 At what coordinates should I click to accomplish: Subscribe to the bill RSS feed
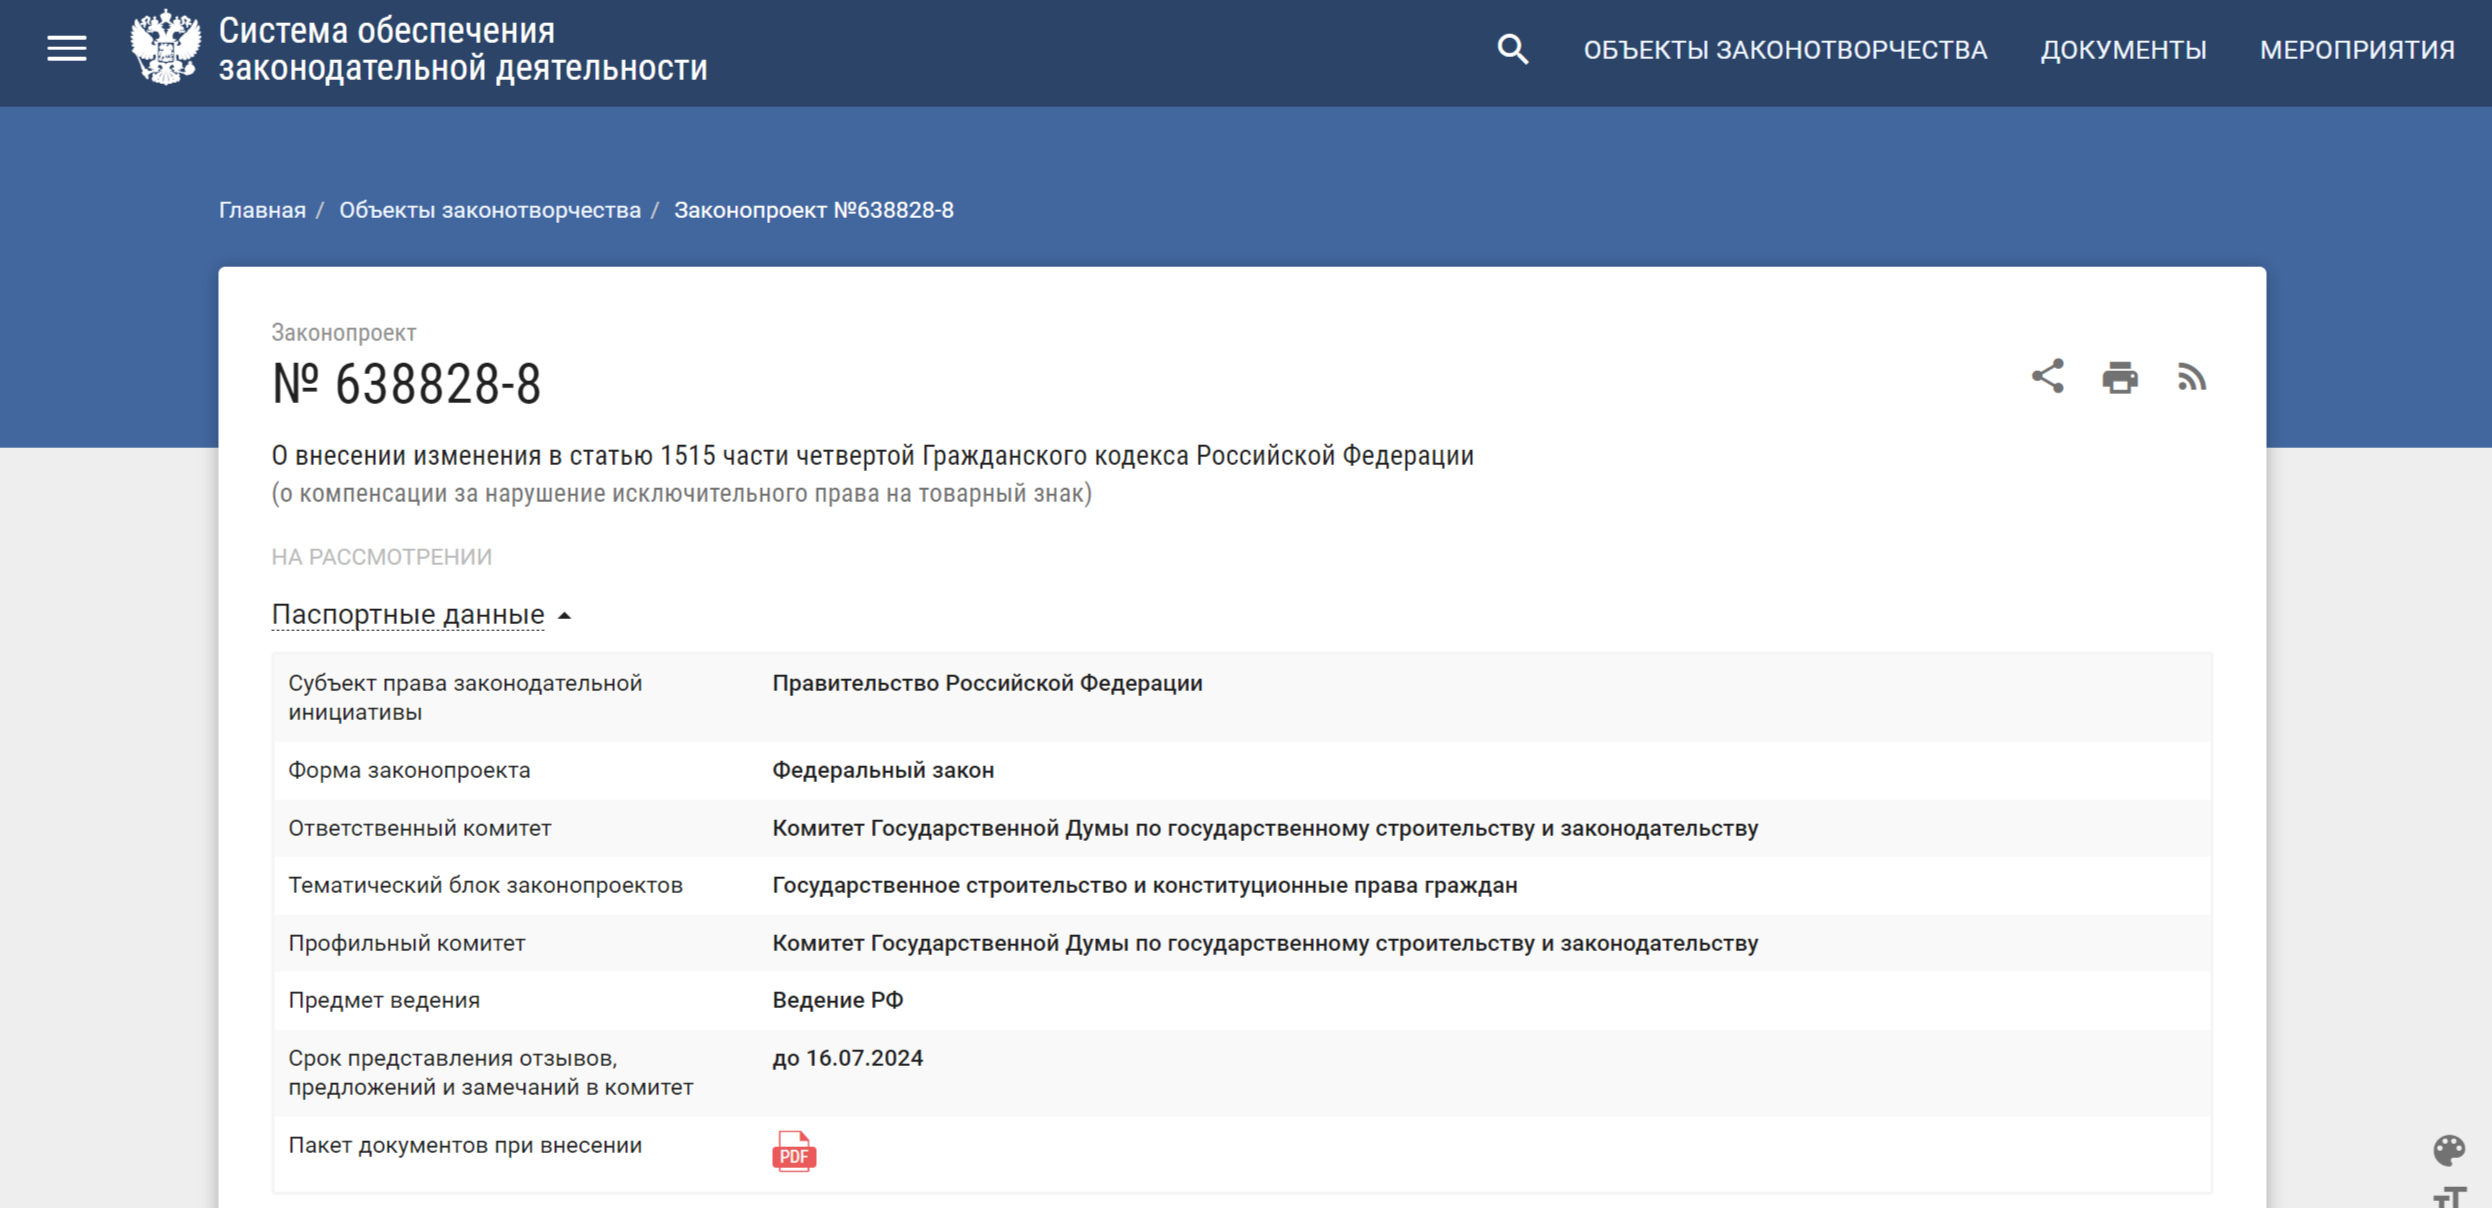[x=2192, y=378]
